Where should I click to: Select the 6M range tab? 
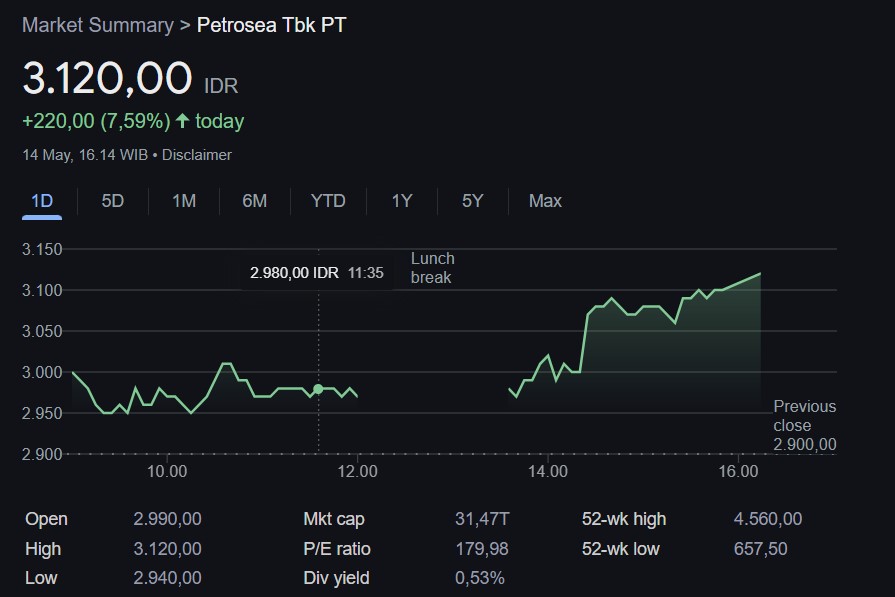[255, 201]
